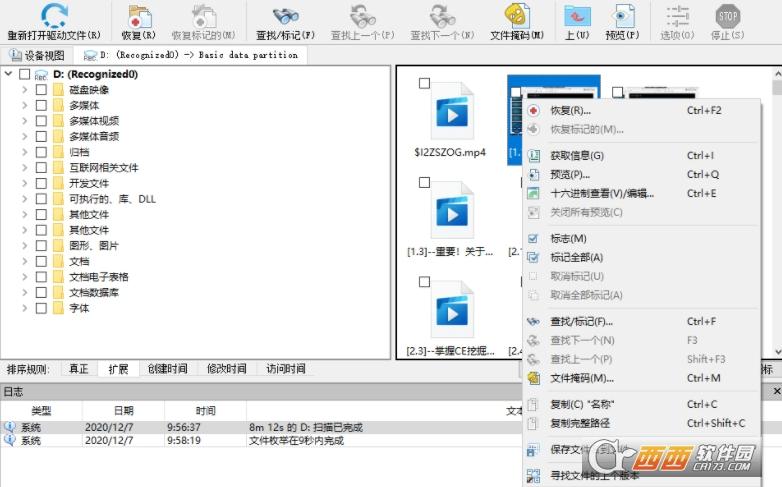Select log entry 8m 12s 的 D: 扫描已完成
Screen dimensions: 782x487
point(306,427)
